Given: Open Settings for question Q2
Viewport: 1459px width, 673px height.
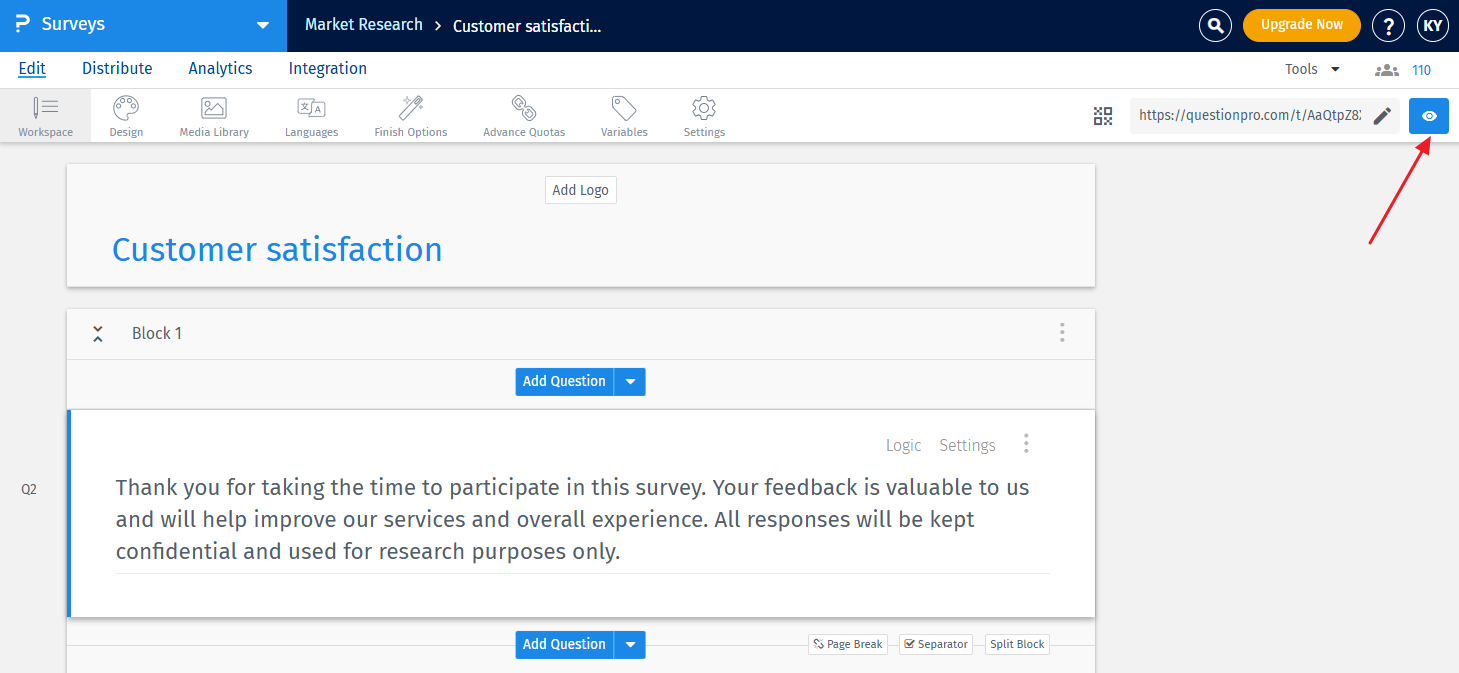Looking at the screenshot, I should tap(967, 445).
